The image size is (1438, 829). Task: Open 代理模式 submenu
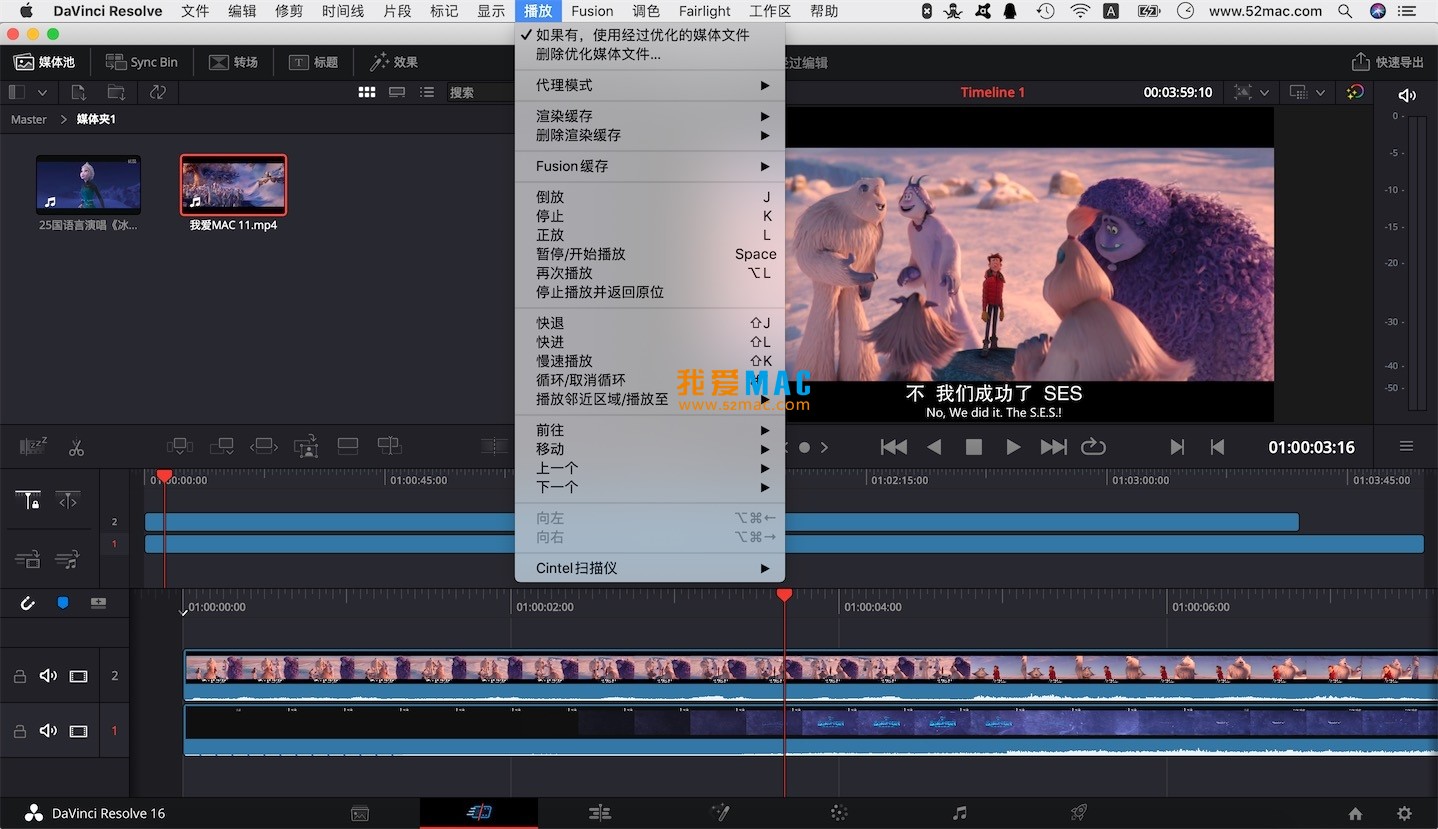[x=650, y=85]
